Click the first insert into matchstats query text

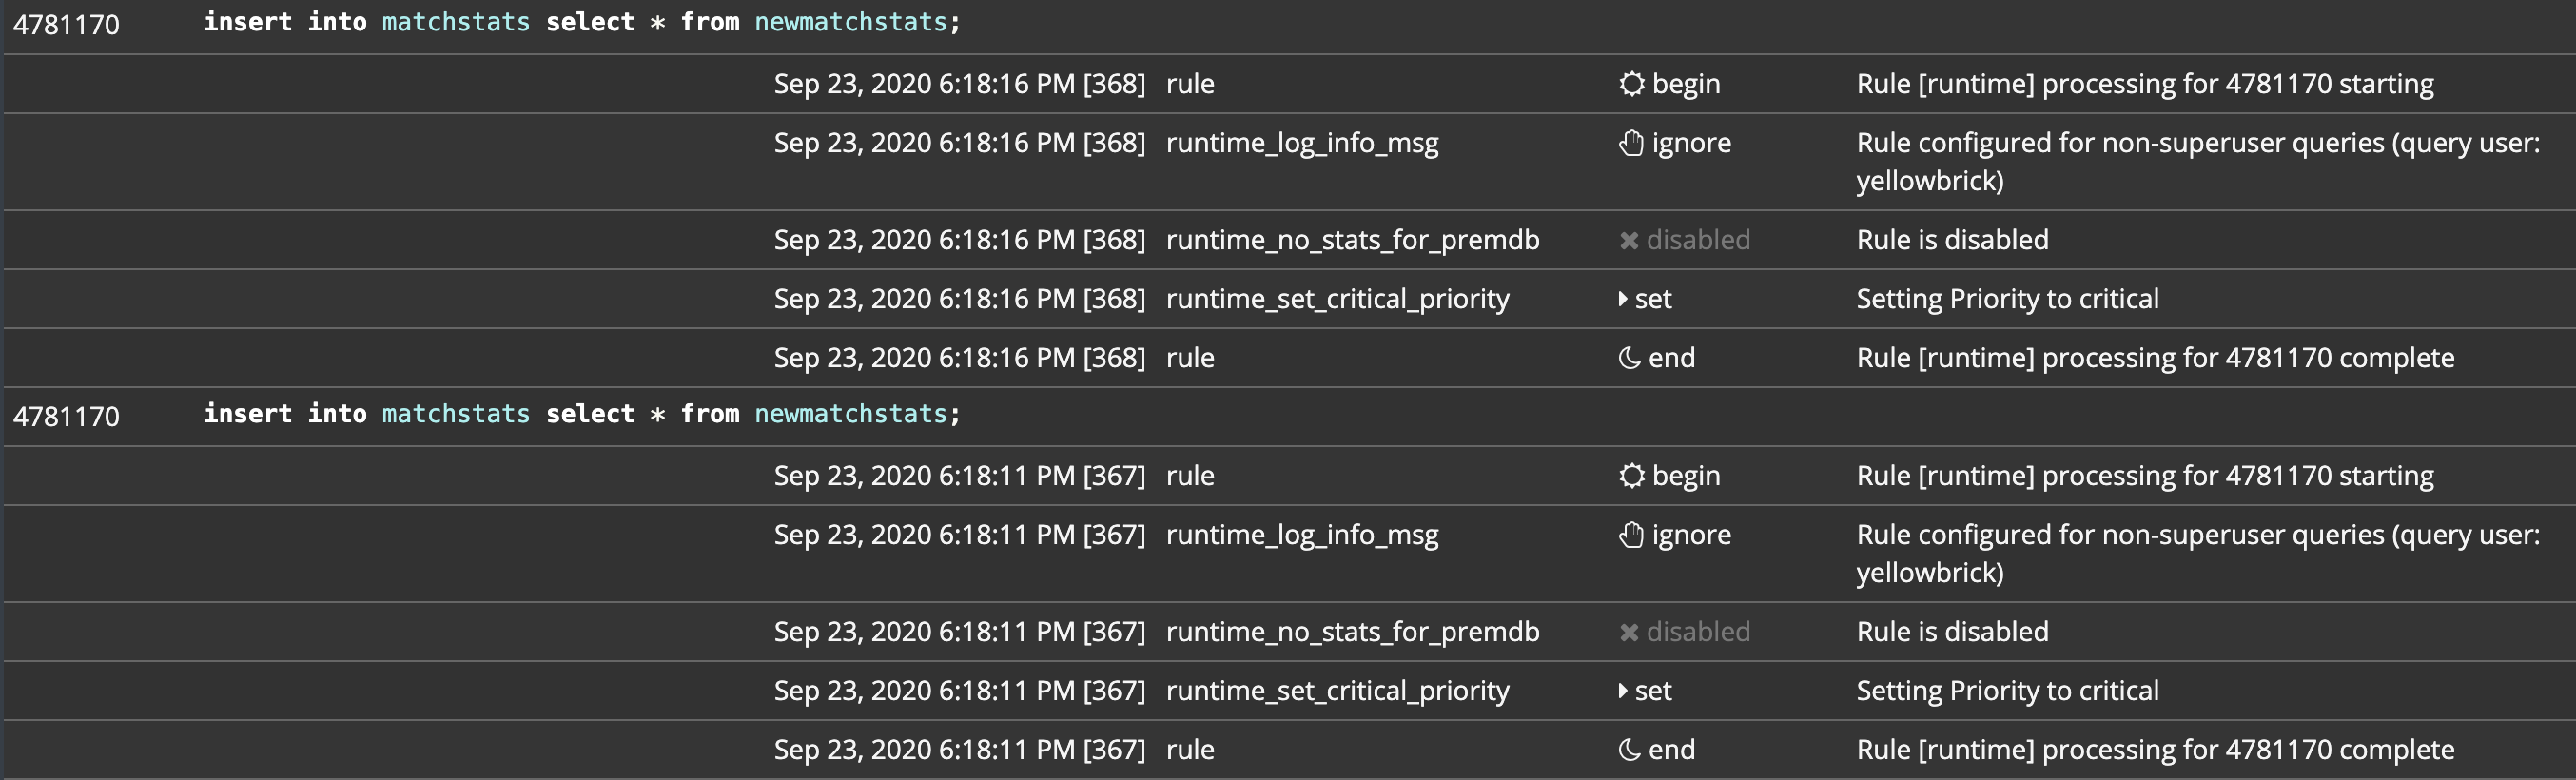[x=582, y=22]
